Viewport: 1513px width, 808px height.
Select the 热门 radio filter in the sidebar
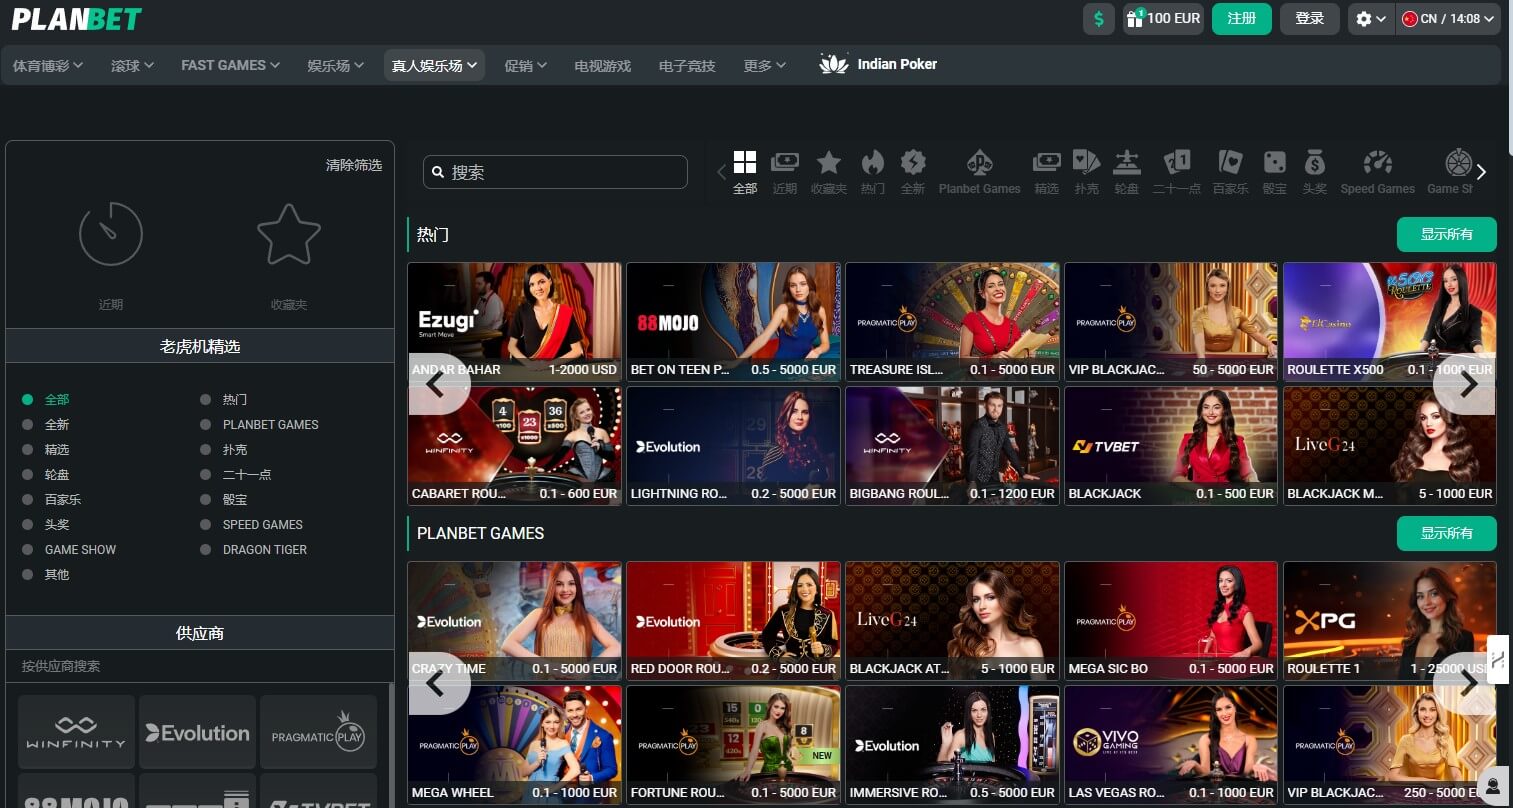(x=205, y=399)
